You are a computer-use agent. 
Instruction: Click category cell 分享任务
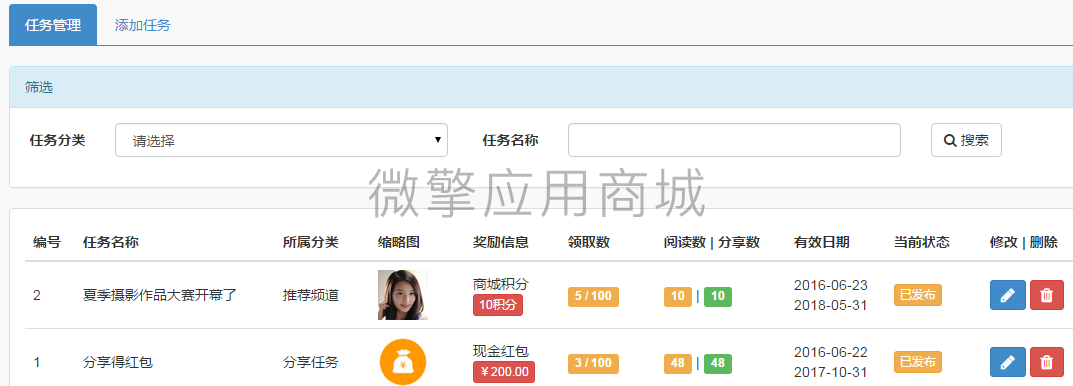[311, 363]
